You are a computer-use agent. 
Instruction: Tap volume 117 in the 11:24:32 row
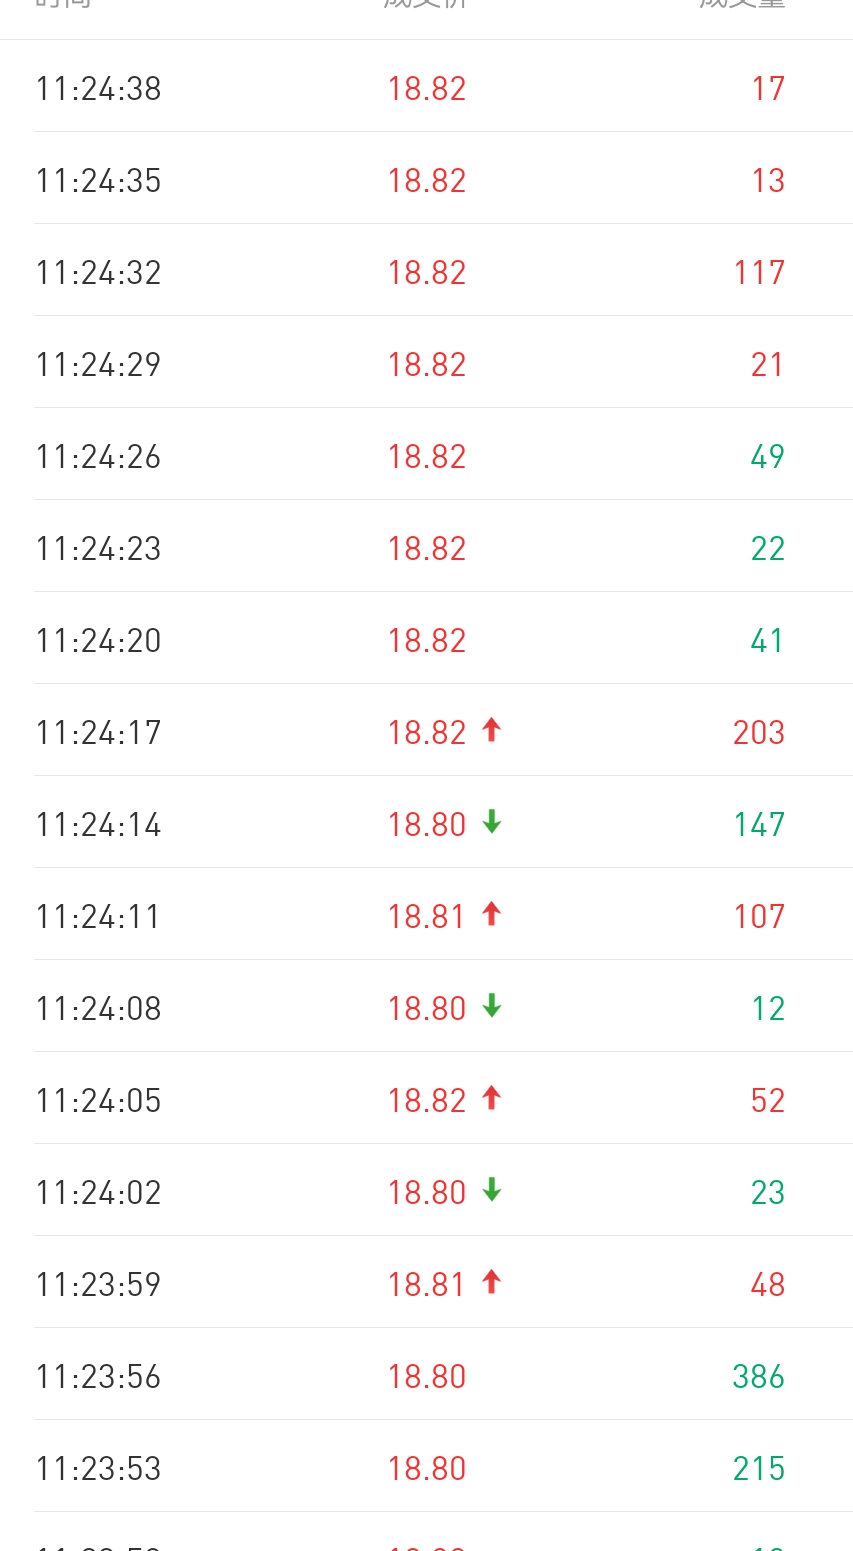(x=759, y=273)
